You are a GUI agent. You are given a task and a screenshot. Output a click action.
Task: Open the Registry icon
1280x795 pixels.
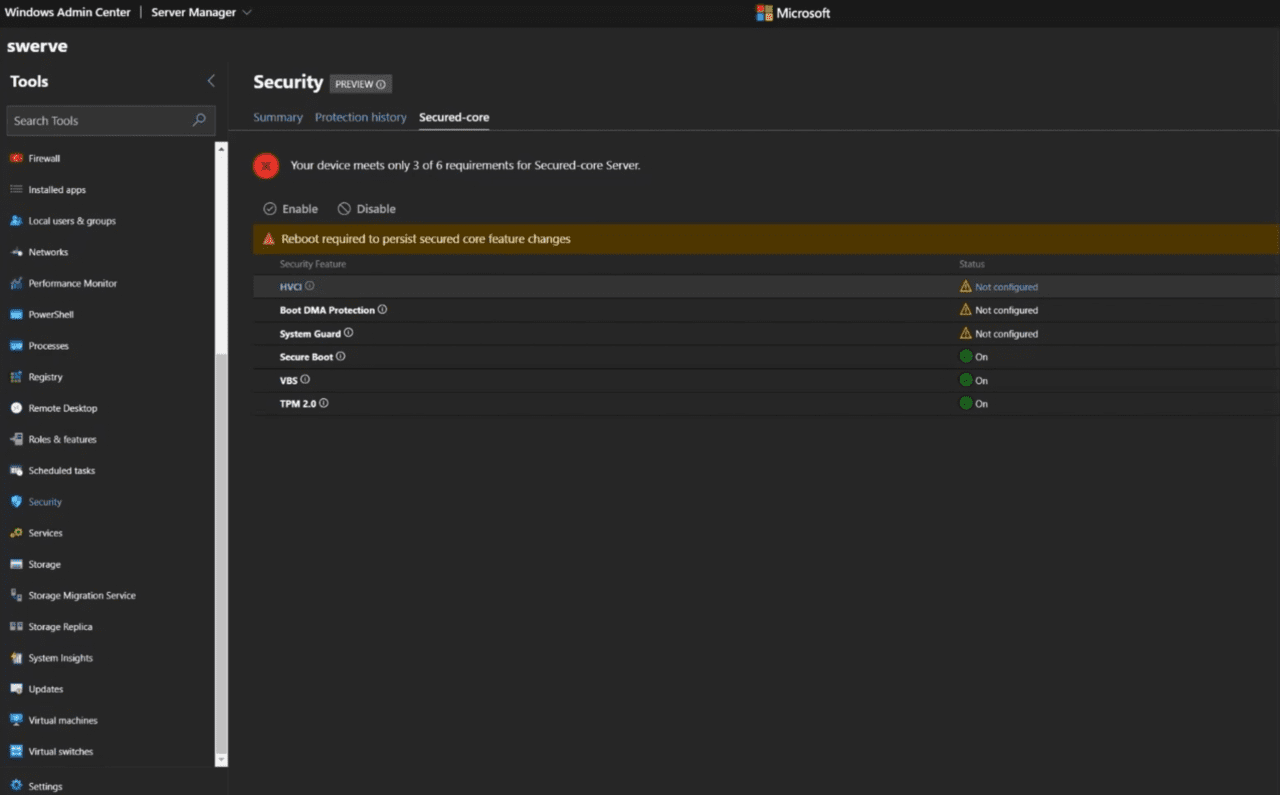coord(16,377)
